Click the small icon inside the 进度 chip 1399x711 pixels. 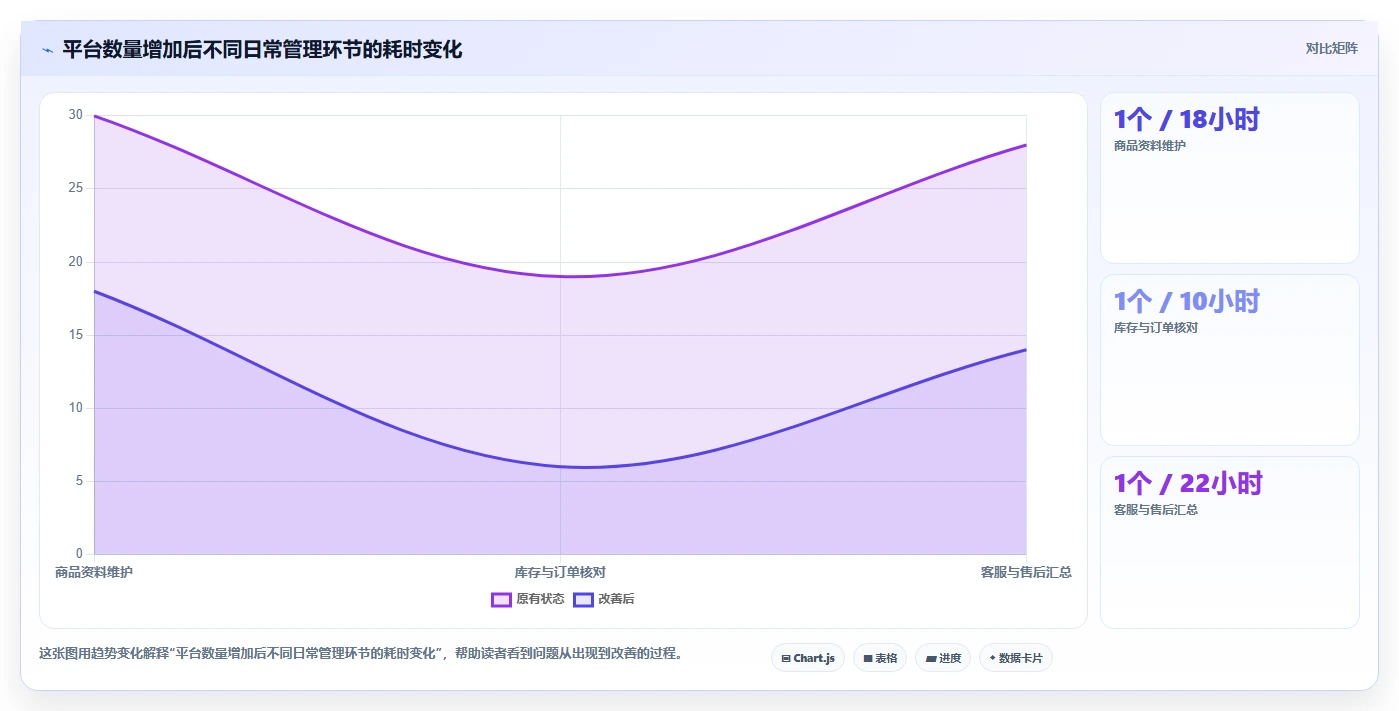931,658
